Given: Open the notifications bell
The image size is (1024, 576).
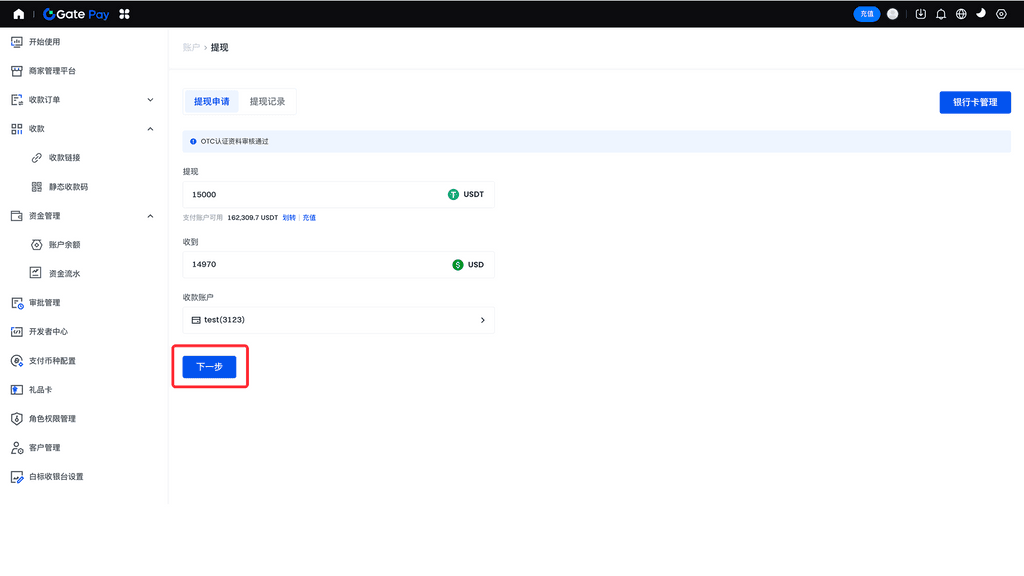Looking at the screenshot, I should pos(941,14).
